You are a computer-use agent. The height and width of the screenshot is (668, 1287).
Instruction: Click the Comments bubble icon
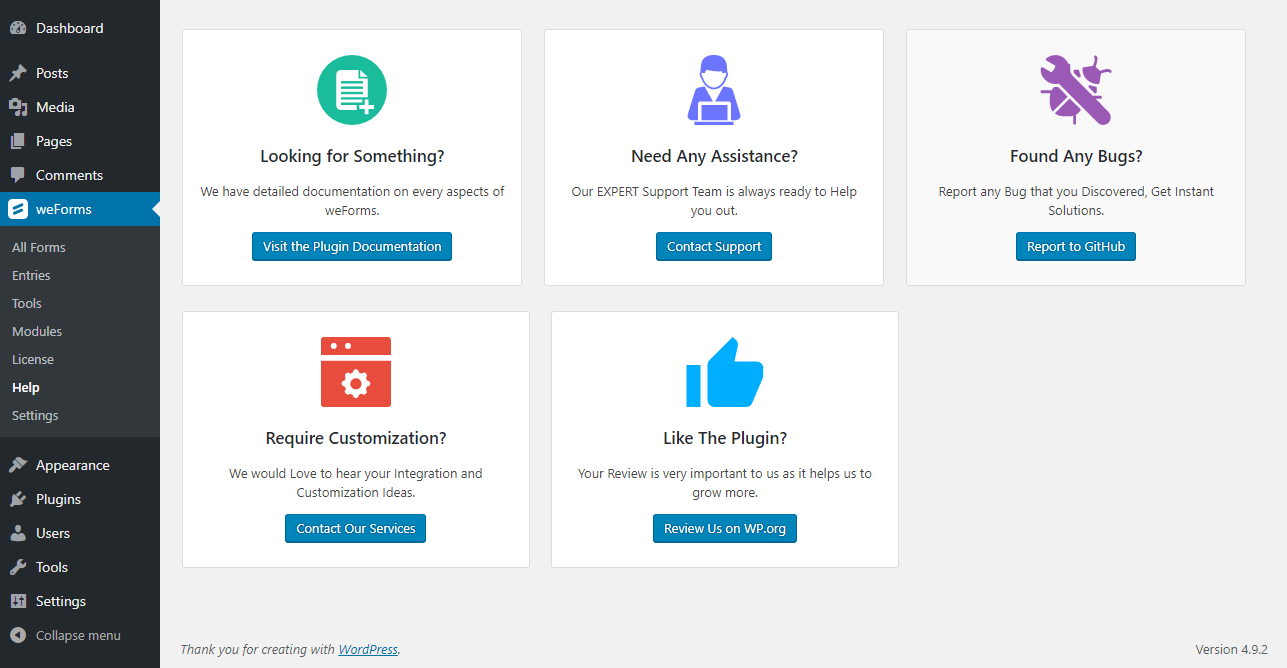click(x=18, y=175)
